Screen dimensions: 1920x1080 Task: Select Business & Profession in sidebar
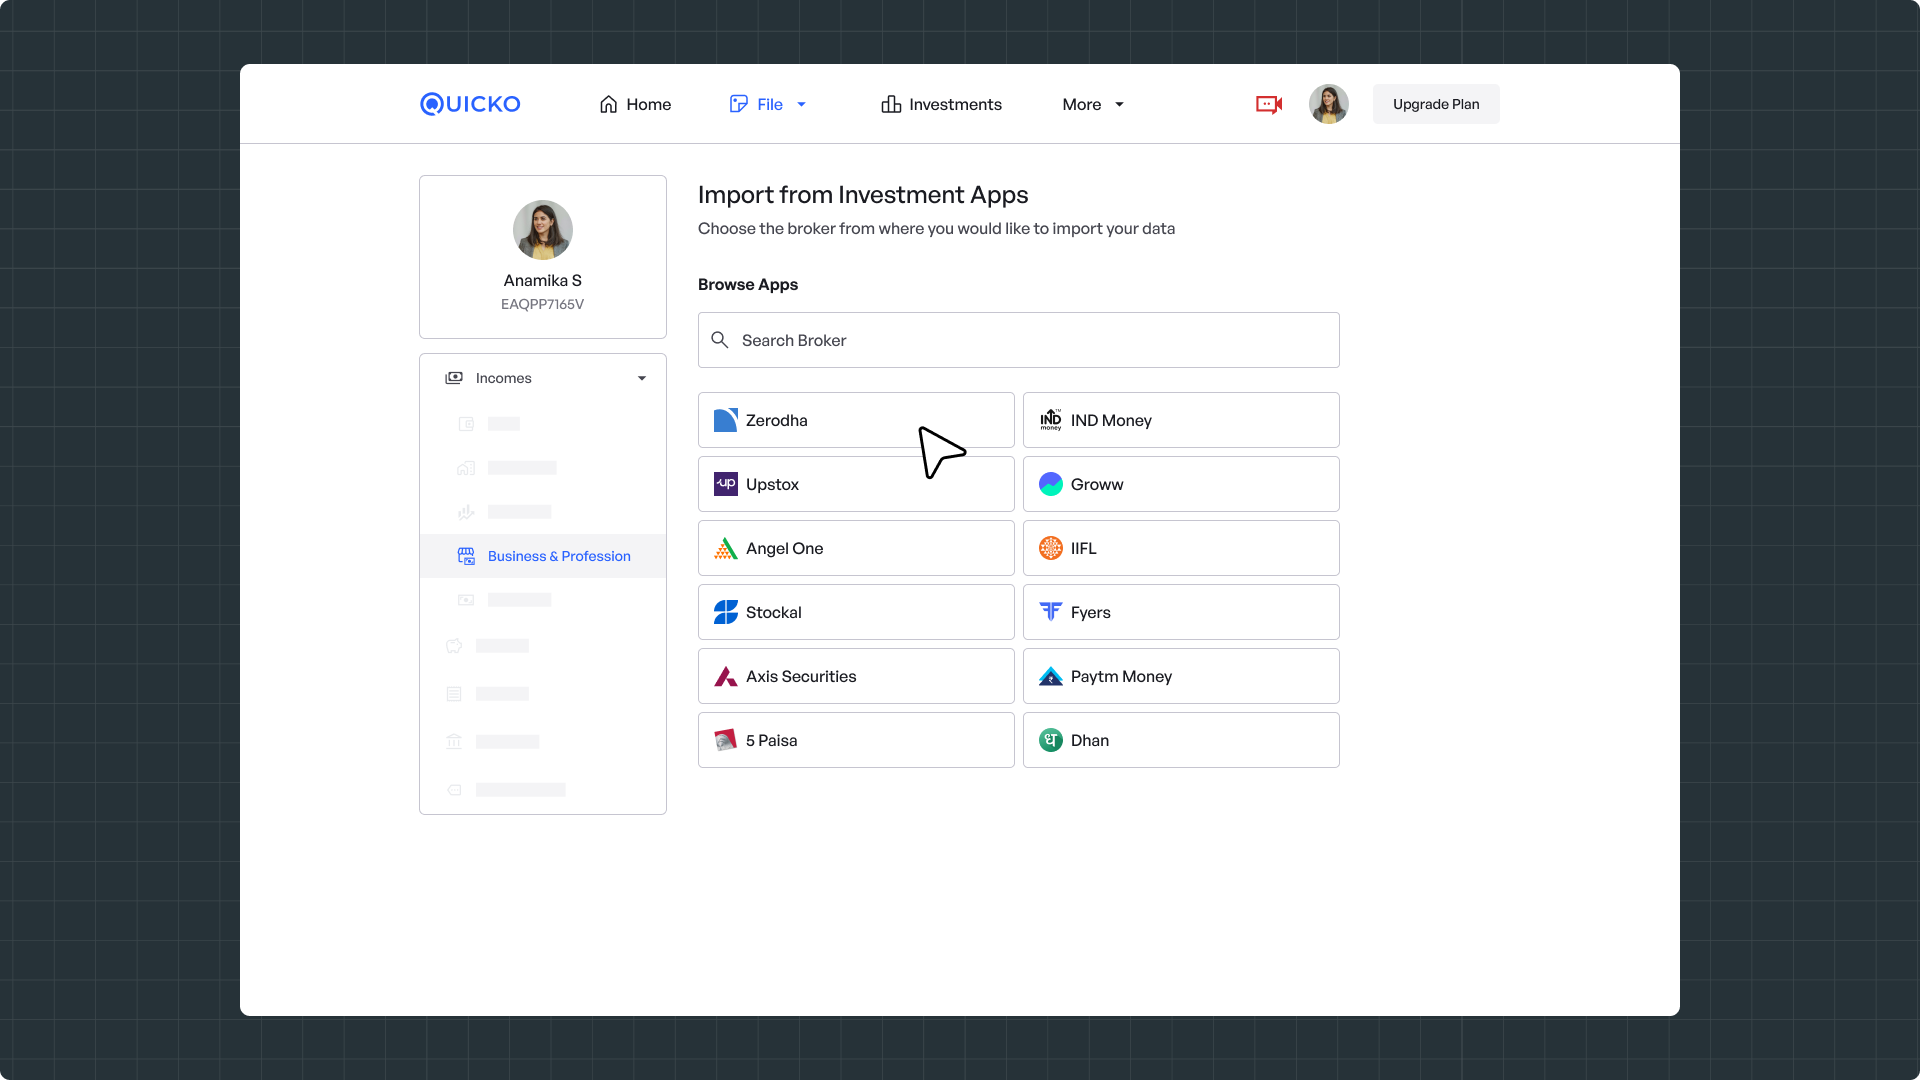coord(543,556)
